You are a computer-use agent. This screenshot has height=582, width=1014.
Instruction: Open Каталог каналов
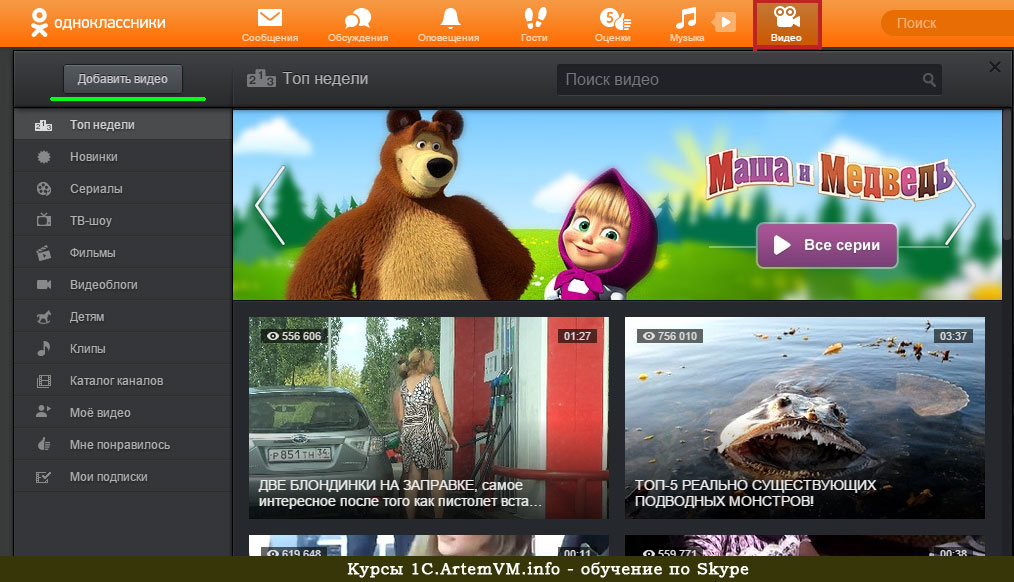pos(123,381)
